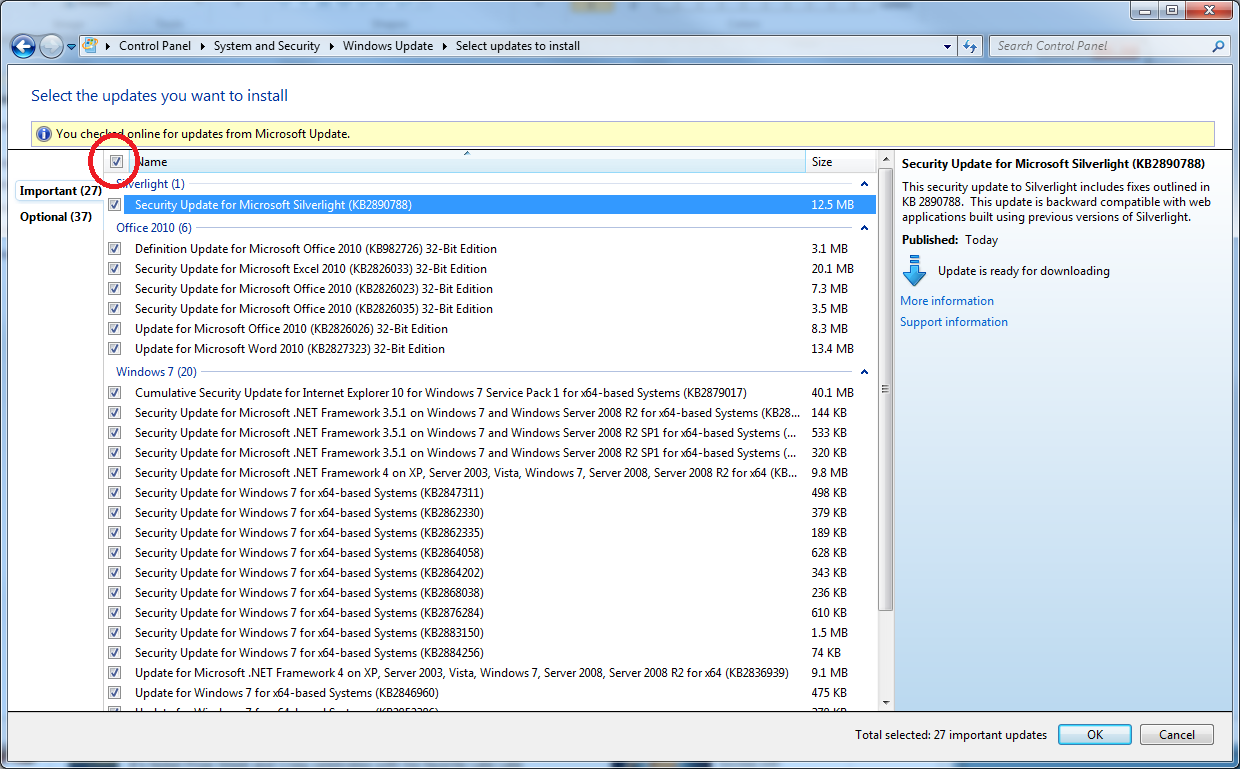Open the recent pages dropdown arrow

pos(71,46)
